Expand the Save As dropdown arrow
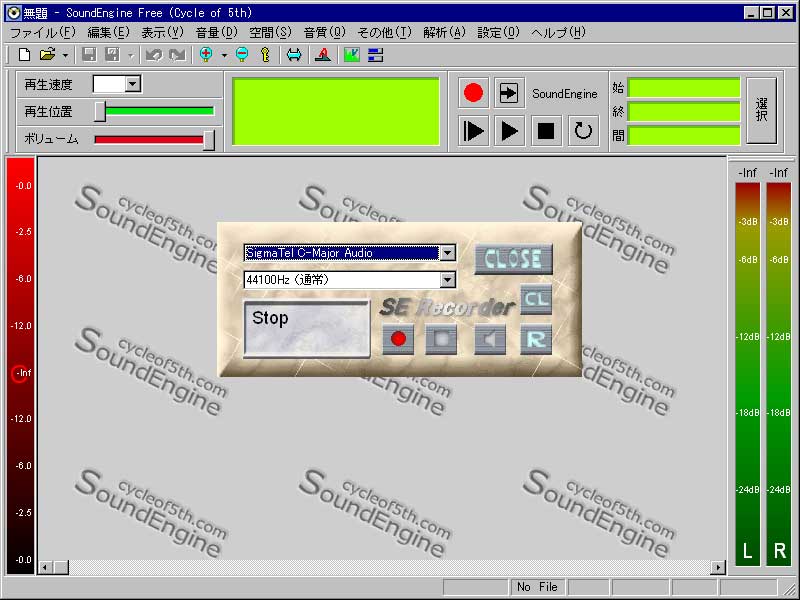The image size is (800, 600). 131,55
